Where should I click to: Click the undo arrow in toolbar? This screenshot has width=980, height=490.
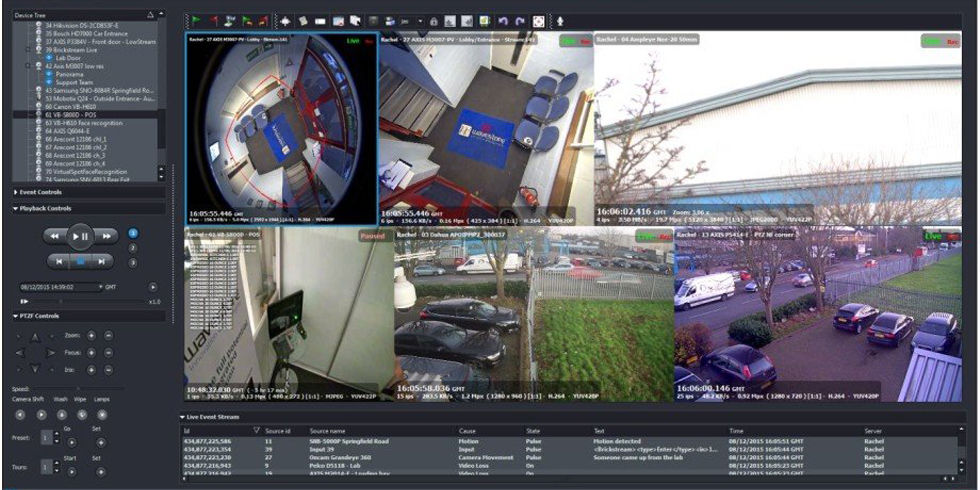(502, 21)
